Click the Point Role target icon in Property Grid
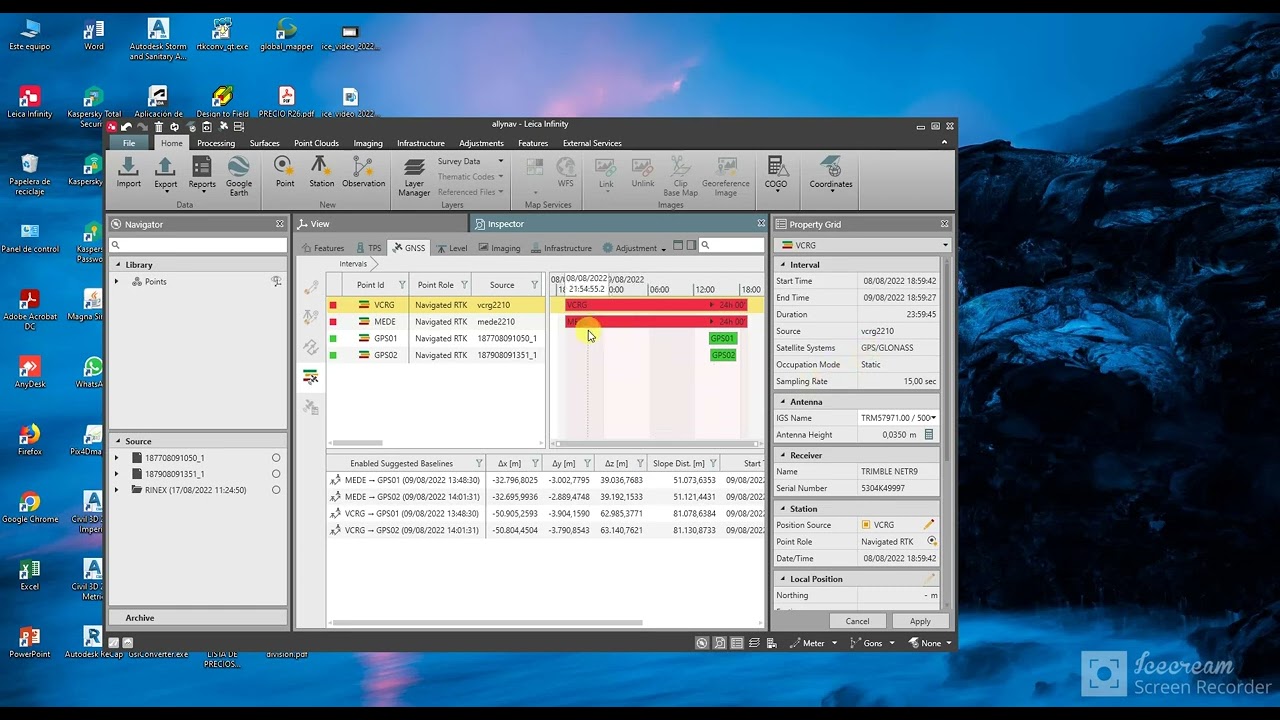The image size is (1280, 720). click(932, 541)
